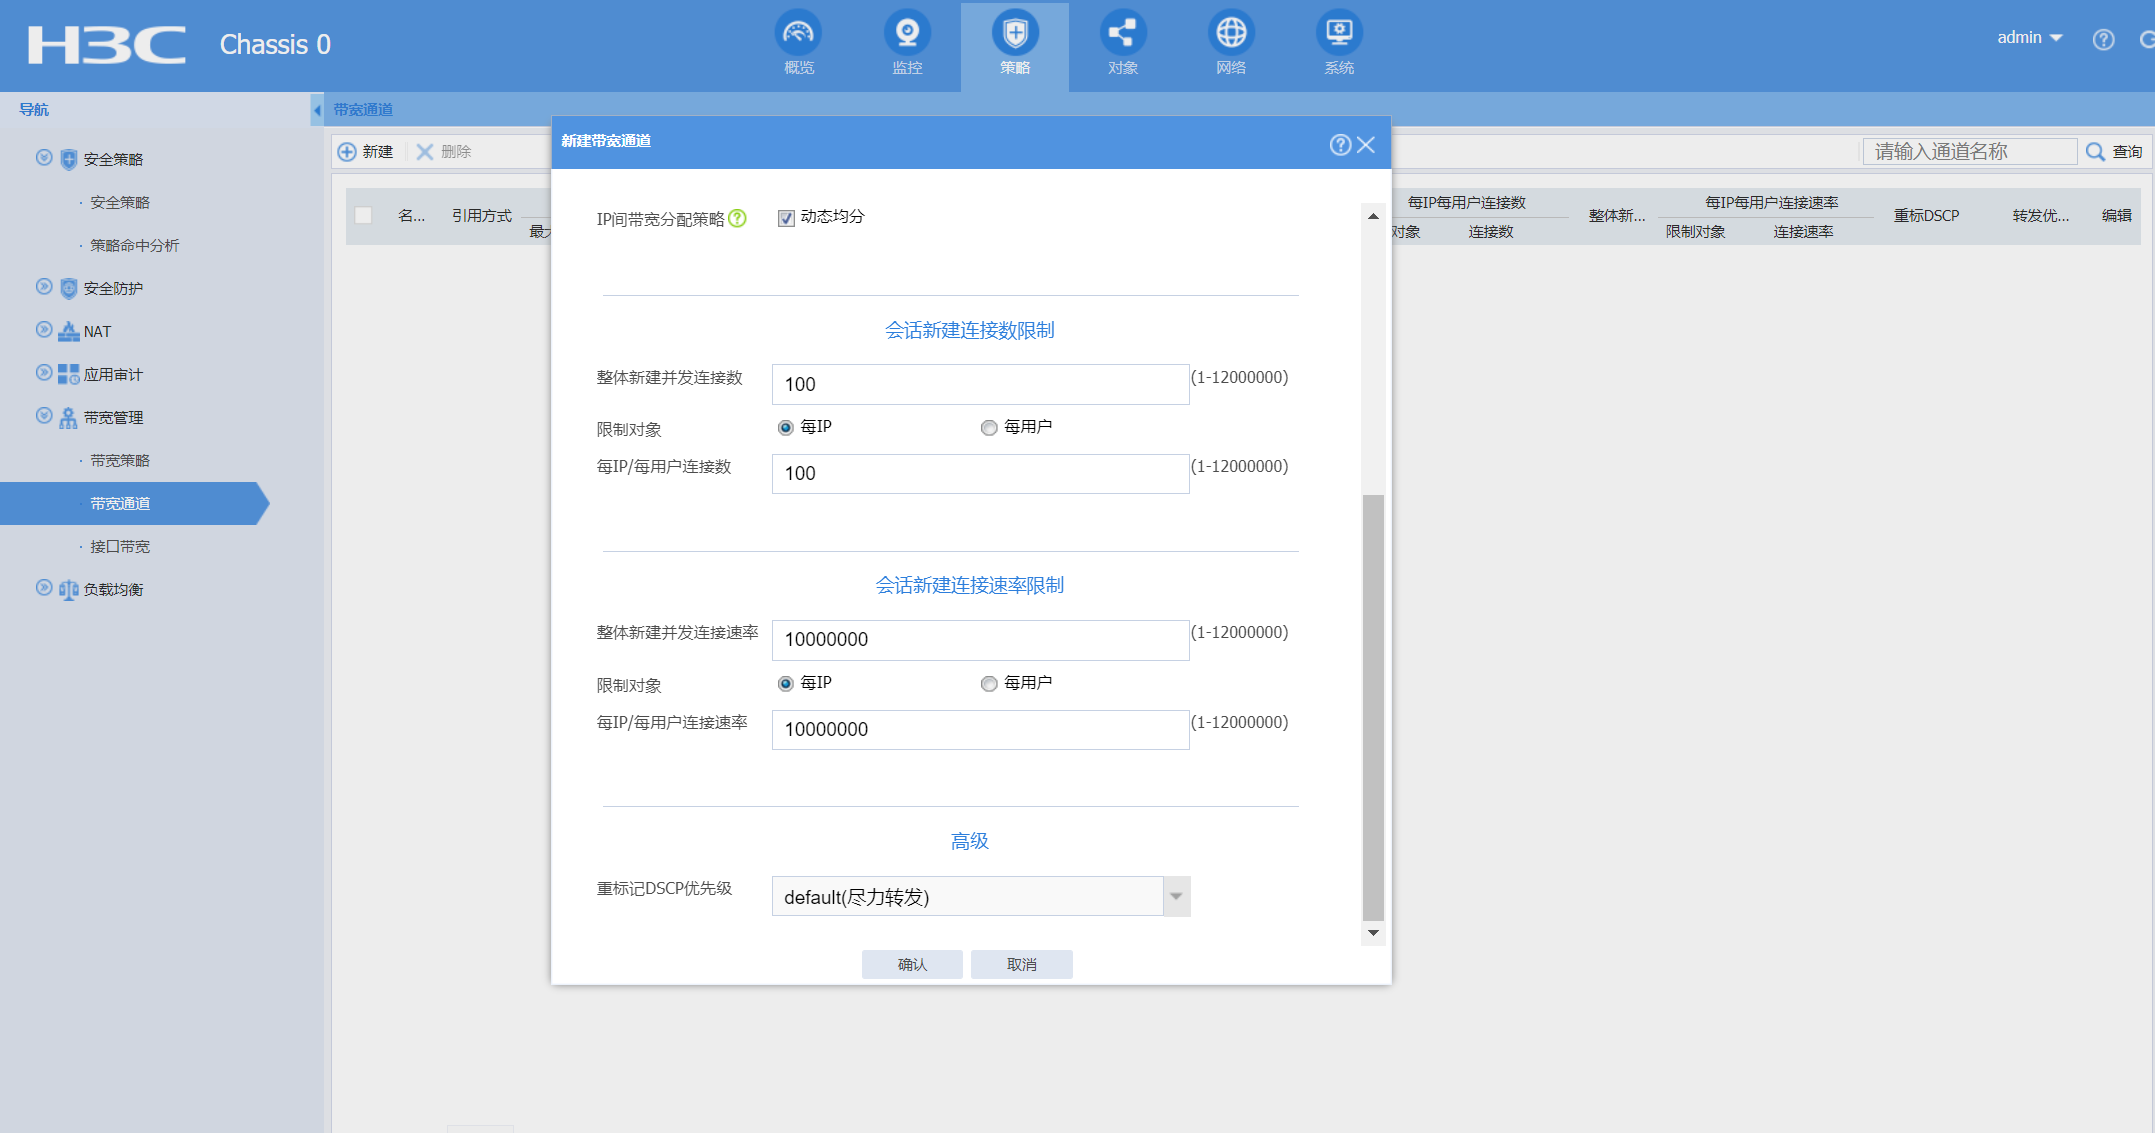Viewport: 2155px width, 1133px height.
Task: Select 每用户 radio under connection rate limit
Action: (989, 684)
